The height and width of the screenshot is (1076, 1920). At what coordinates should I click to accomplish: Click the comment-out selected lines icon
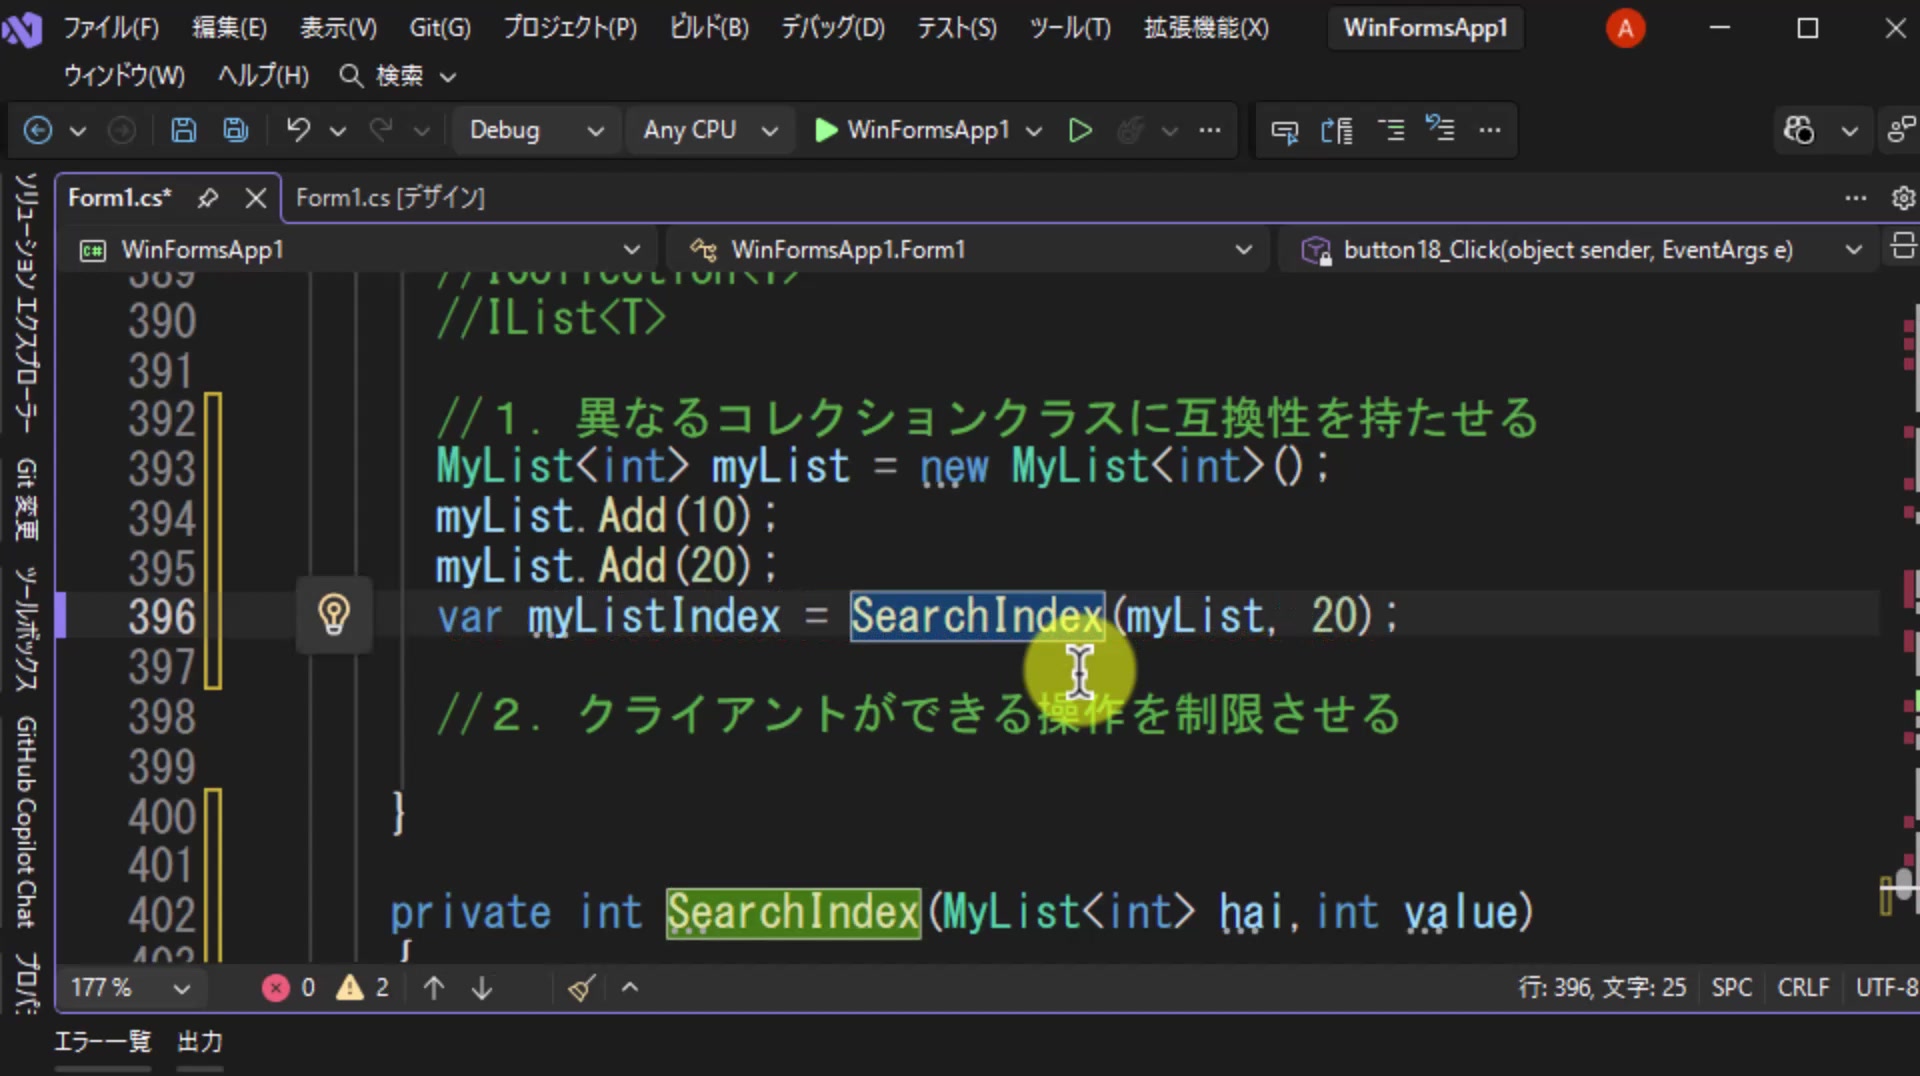(x=1390, y=130)
